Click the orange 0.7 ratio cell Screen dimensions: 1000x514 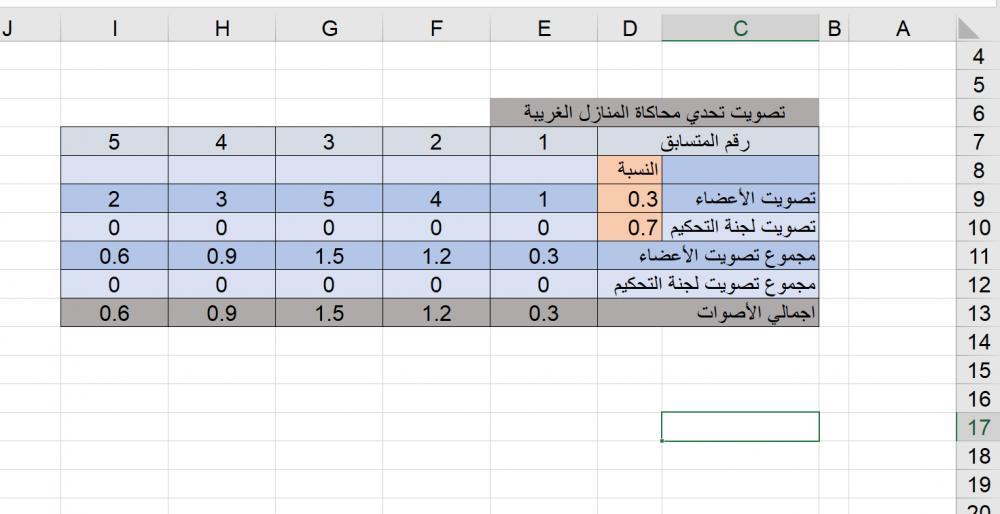(x=629, y=227)
